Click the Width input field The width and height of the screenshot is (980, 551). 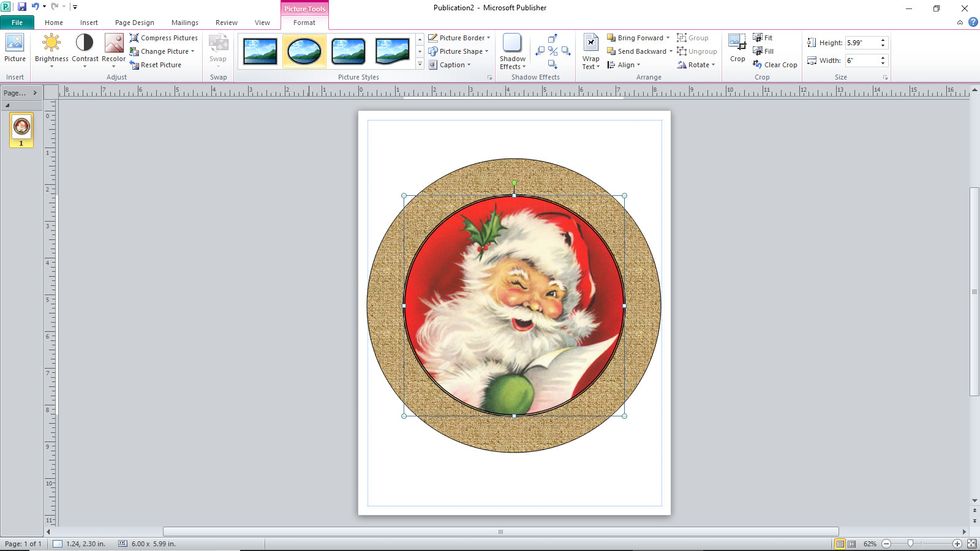(862, 61)
